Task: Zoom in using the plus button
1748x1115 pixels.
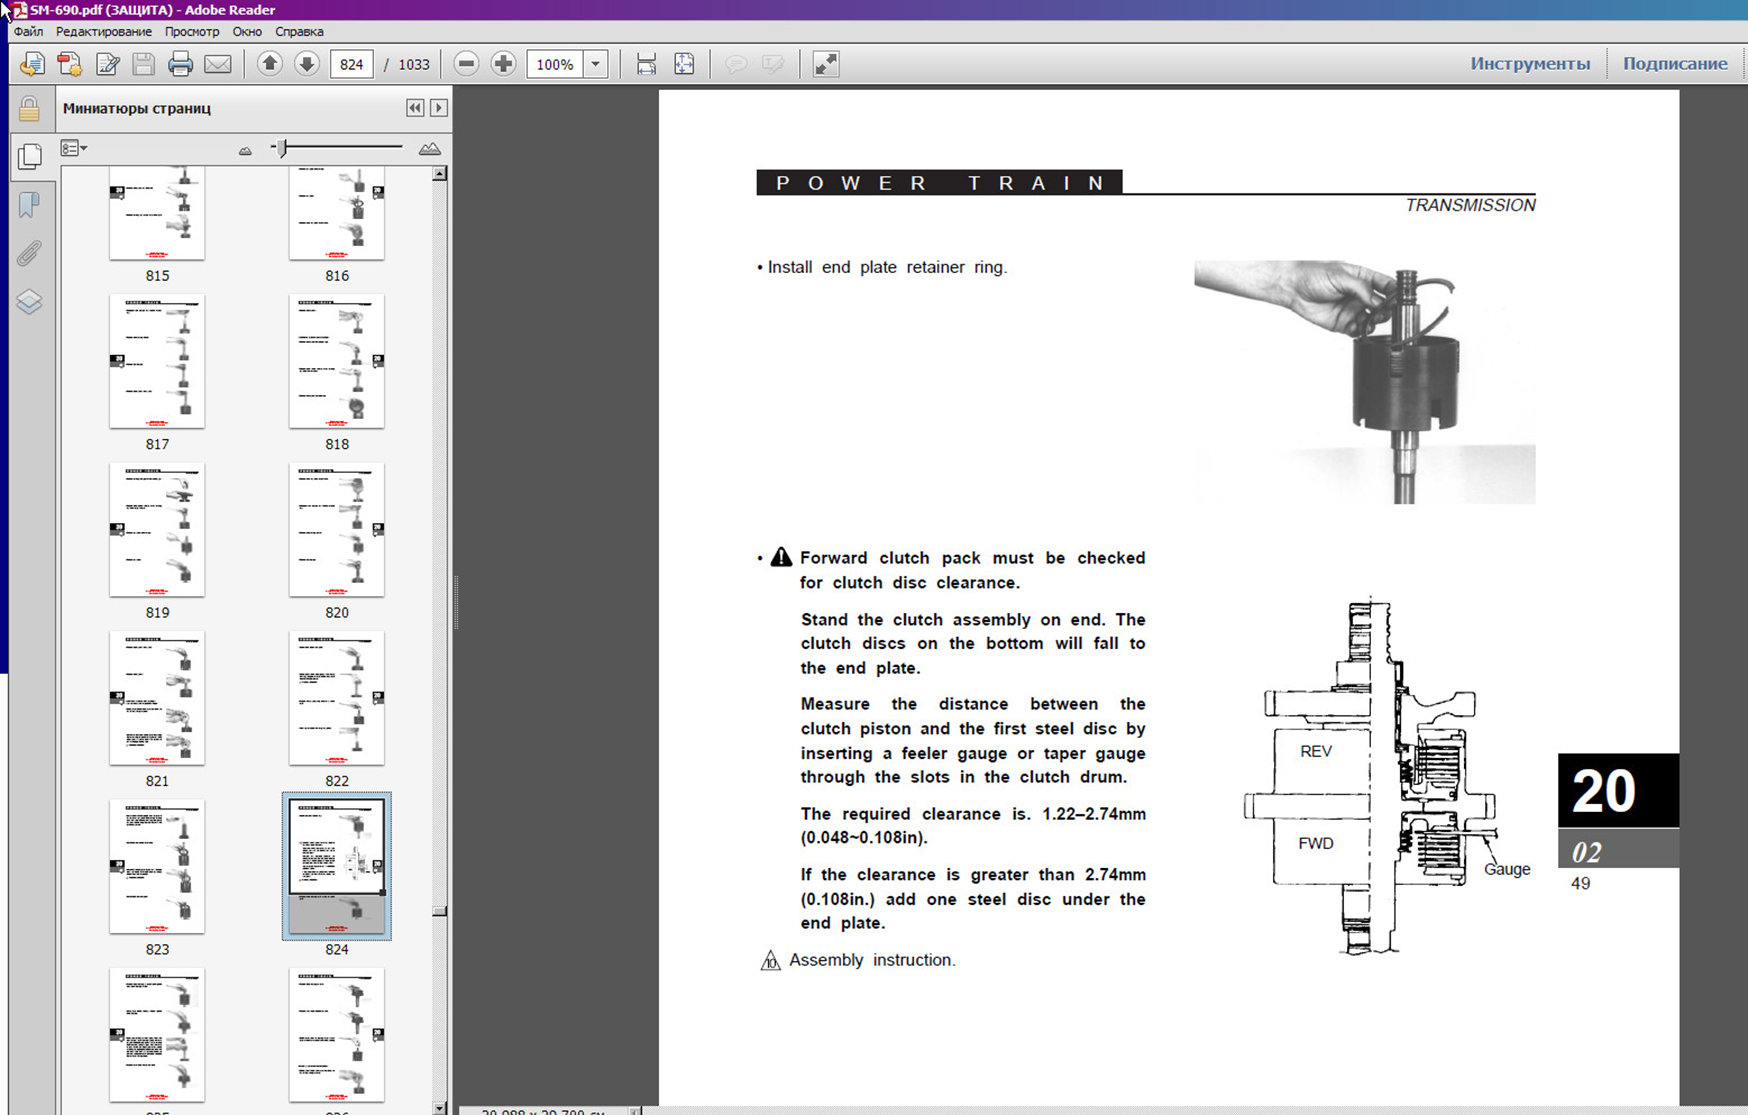Action: [x=504, y=64]
